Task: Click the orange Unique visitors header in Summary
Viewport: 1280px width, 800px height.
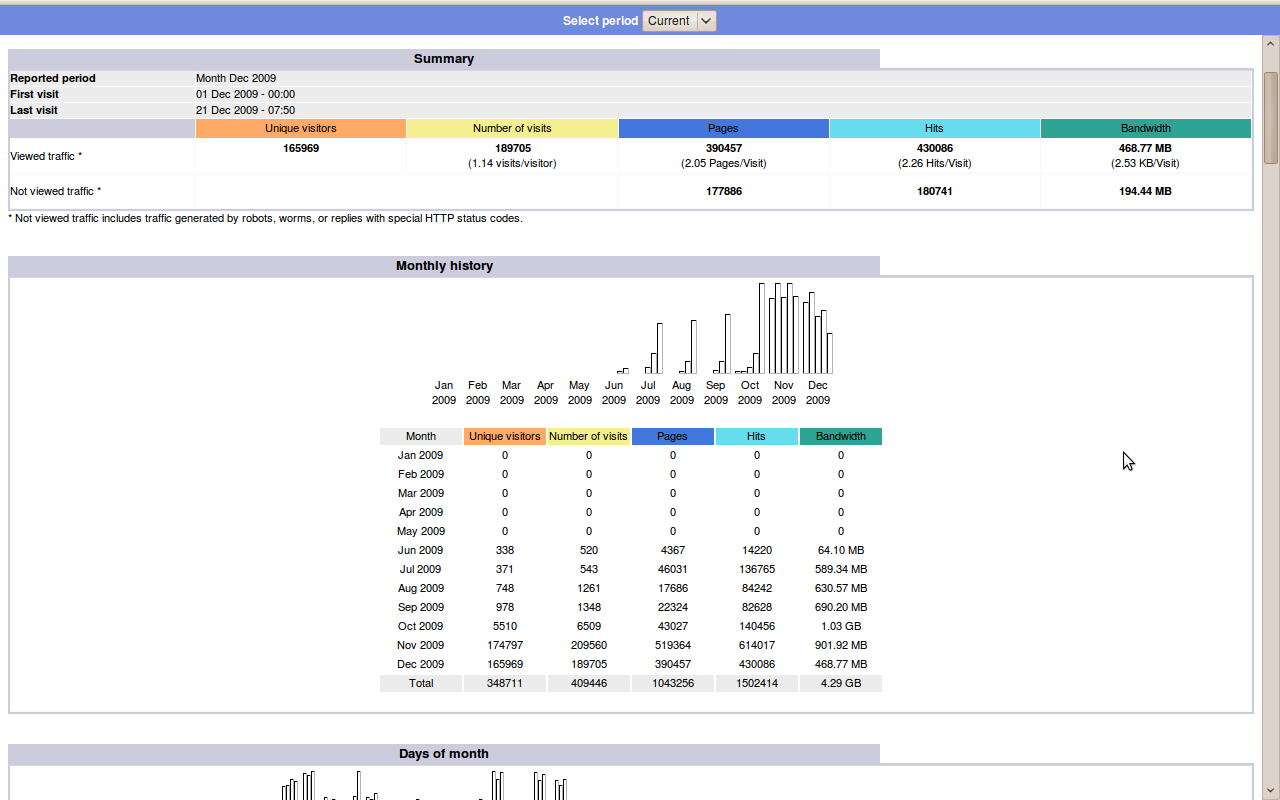Action: pos(300,128)
